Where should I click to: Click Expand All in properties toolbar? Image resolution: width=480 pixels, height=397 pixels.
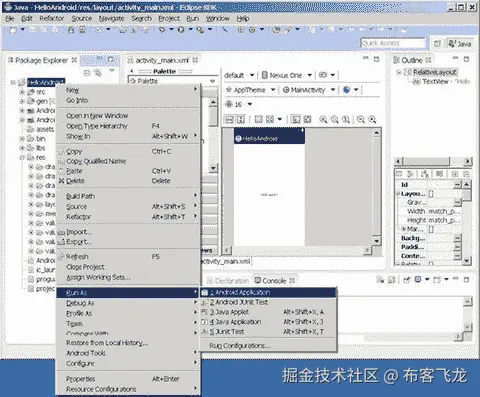point(455,174)
